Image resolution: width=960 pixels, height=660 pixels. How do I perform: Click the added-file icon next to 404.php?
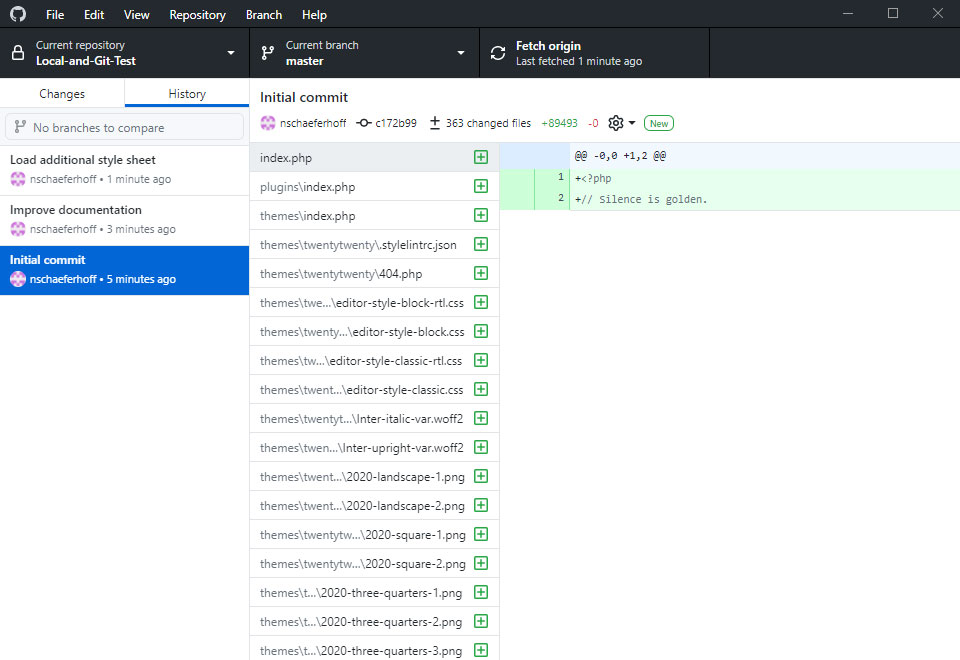481,274
